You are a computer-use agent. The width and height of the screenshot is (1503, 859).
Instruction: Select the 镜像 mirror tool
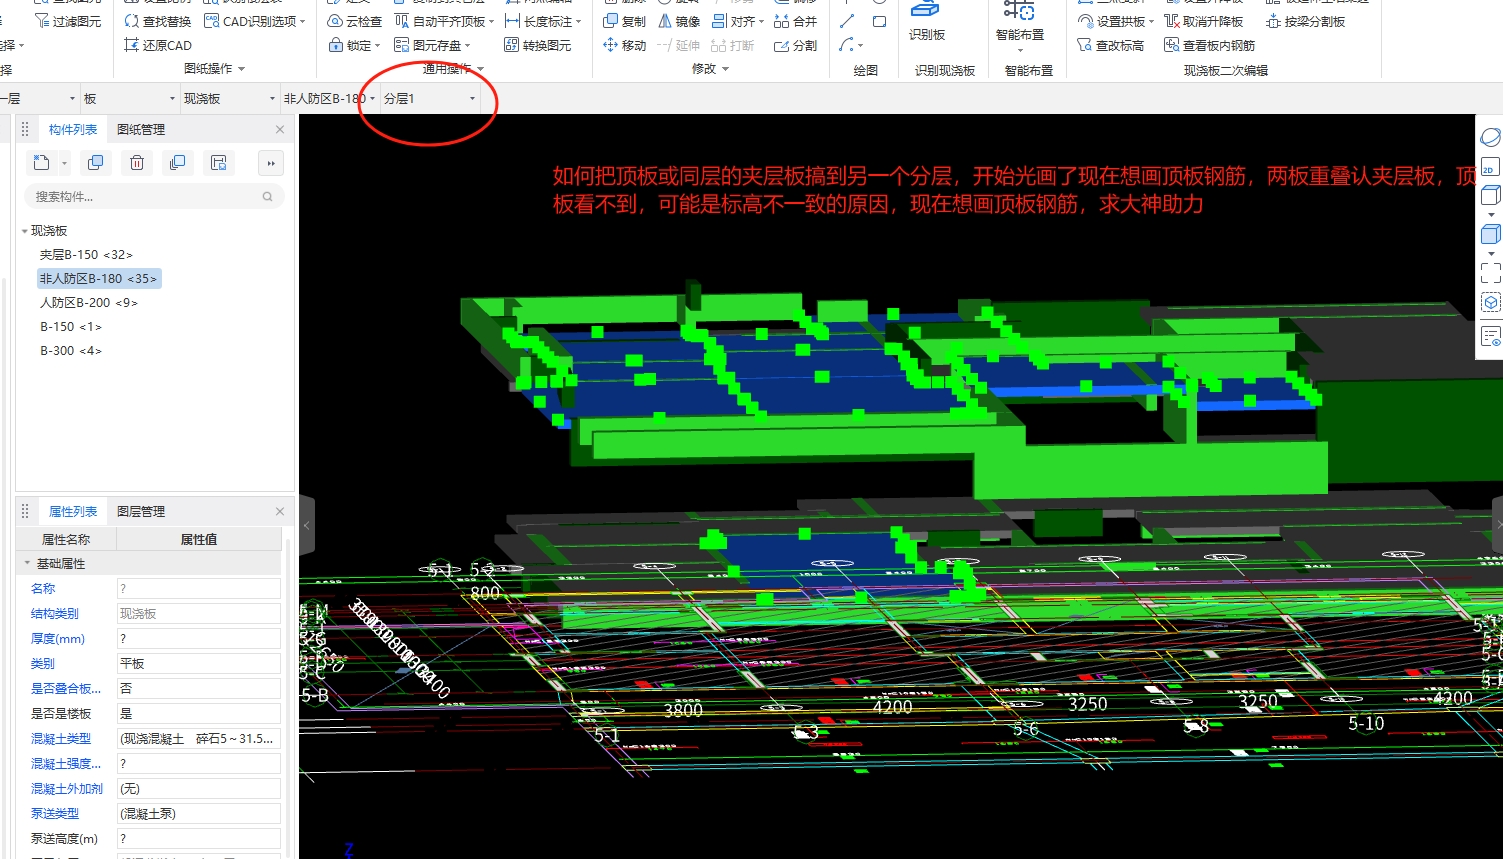[679, 21]
